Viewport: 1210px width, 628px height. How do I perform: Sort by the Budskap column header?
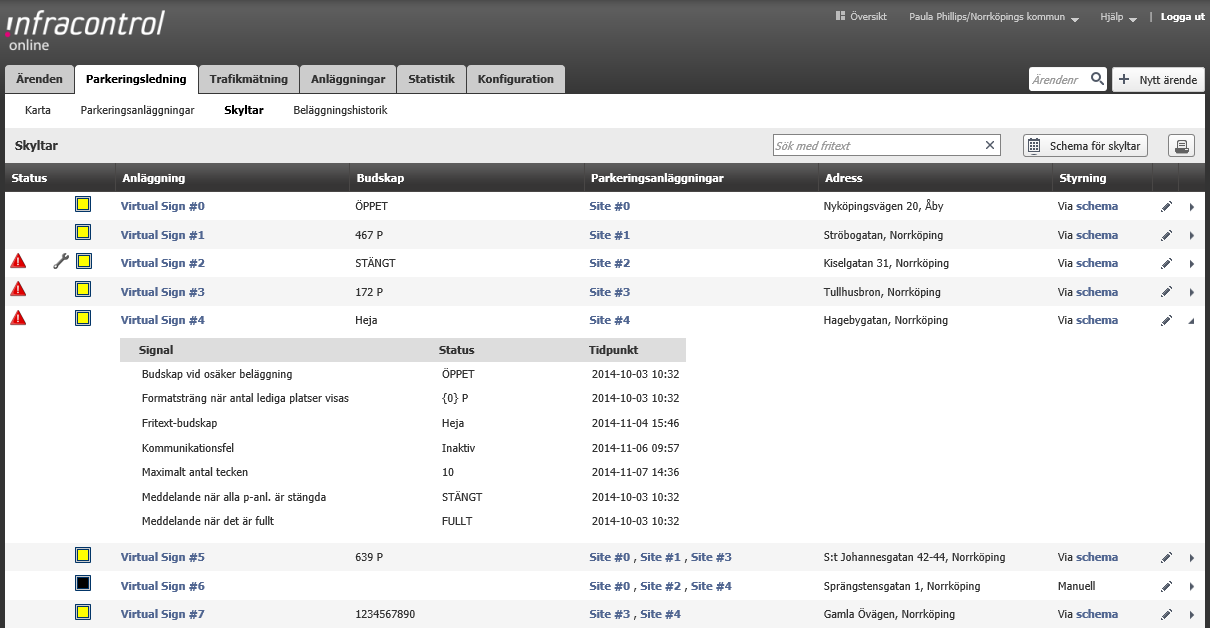(380, 178)
